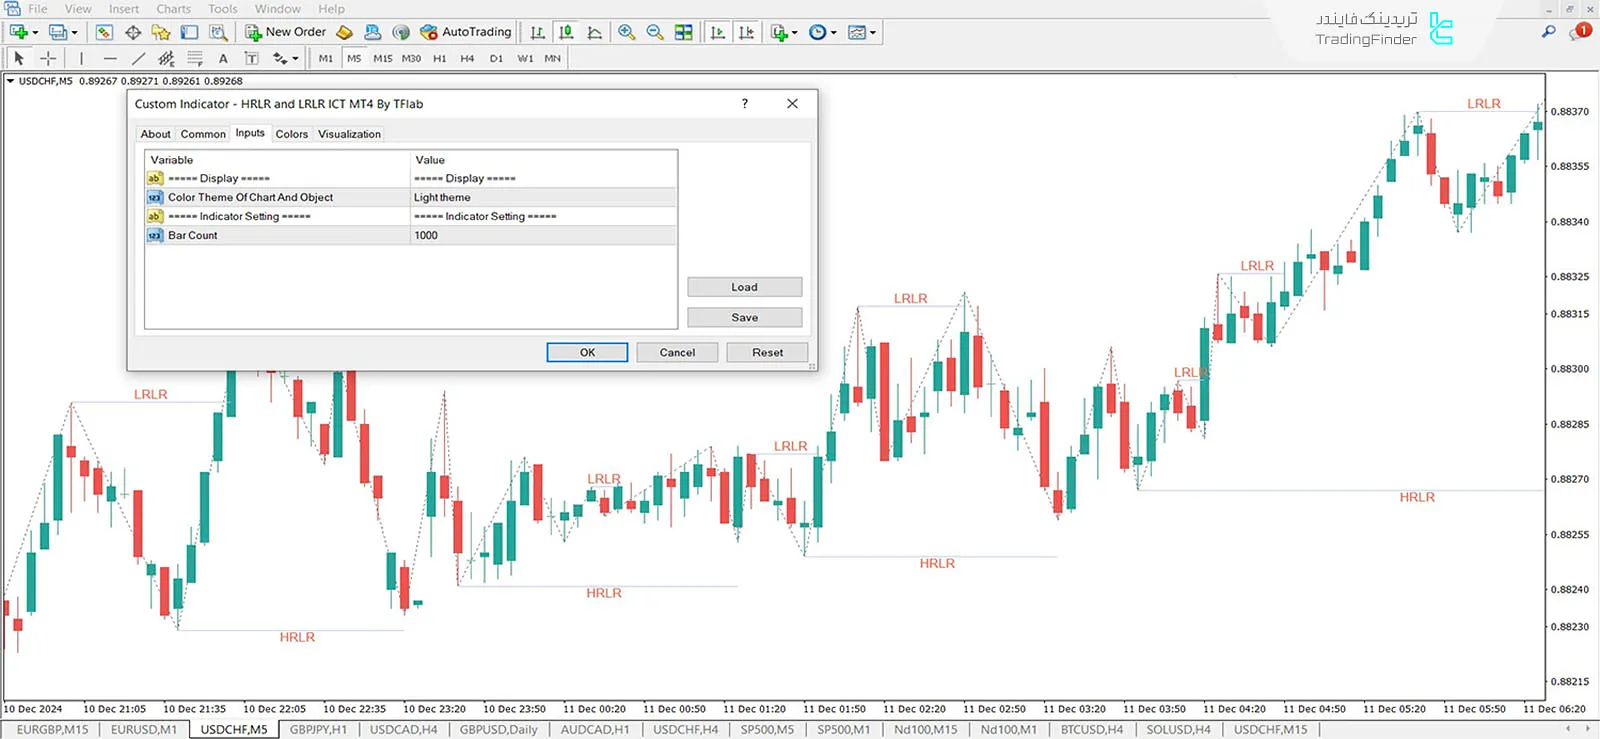Click the New Order toolbar button
This screenshot has width=1600, height=739.
(286, 32)
